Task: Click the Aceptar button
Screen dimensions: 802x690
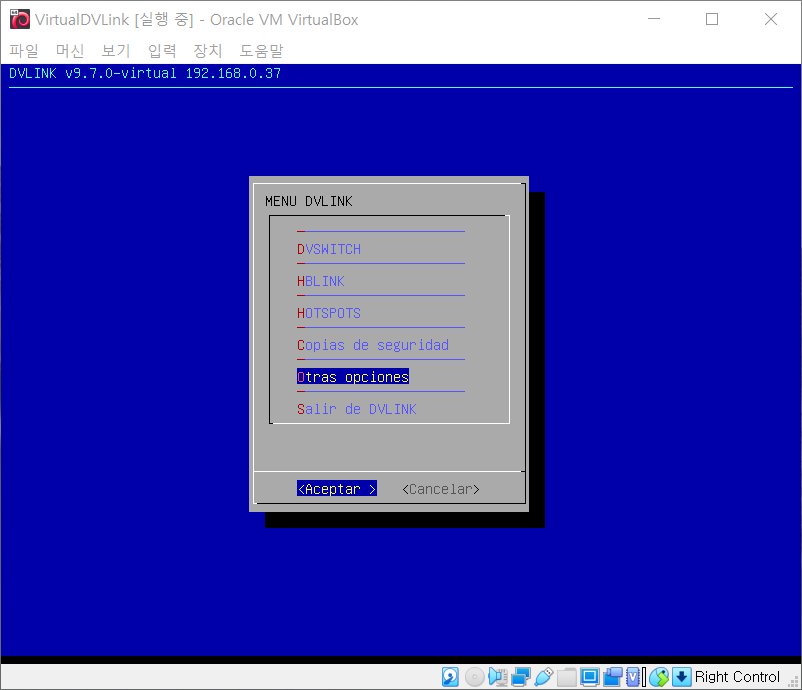Action: point(337,489)
